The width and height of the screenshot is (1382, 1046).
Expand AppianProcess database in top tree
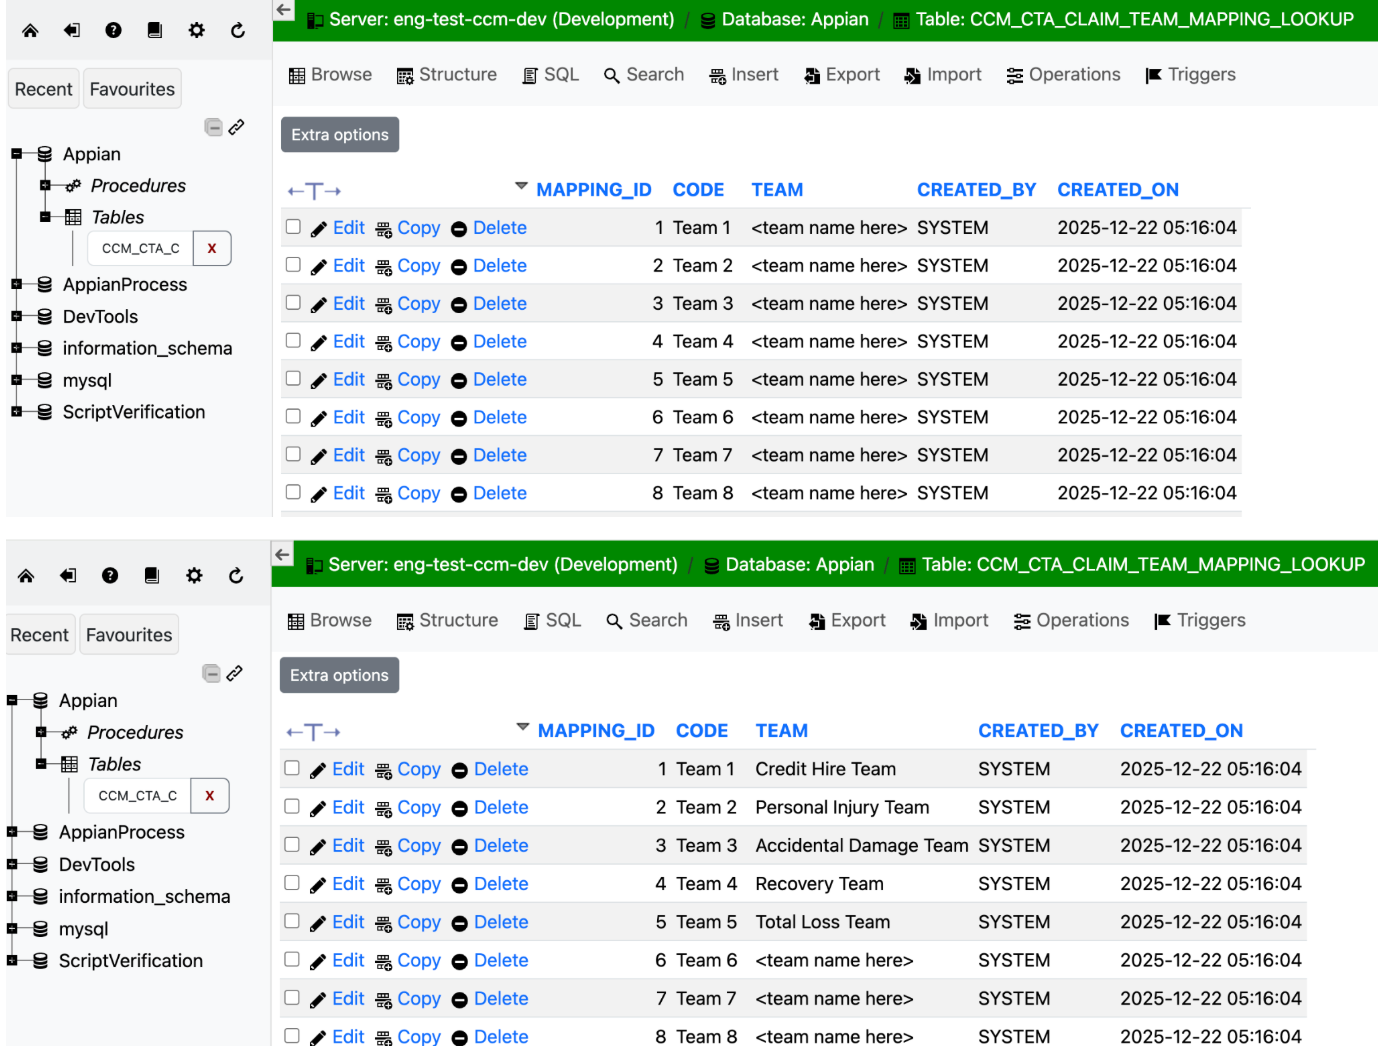[16, 284]
